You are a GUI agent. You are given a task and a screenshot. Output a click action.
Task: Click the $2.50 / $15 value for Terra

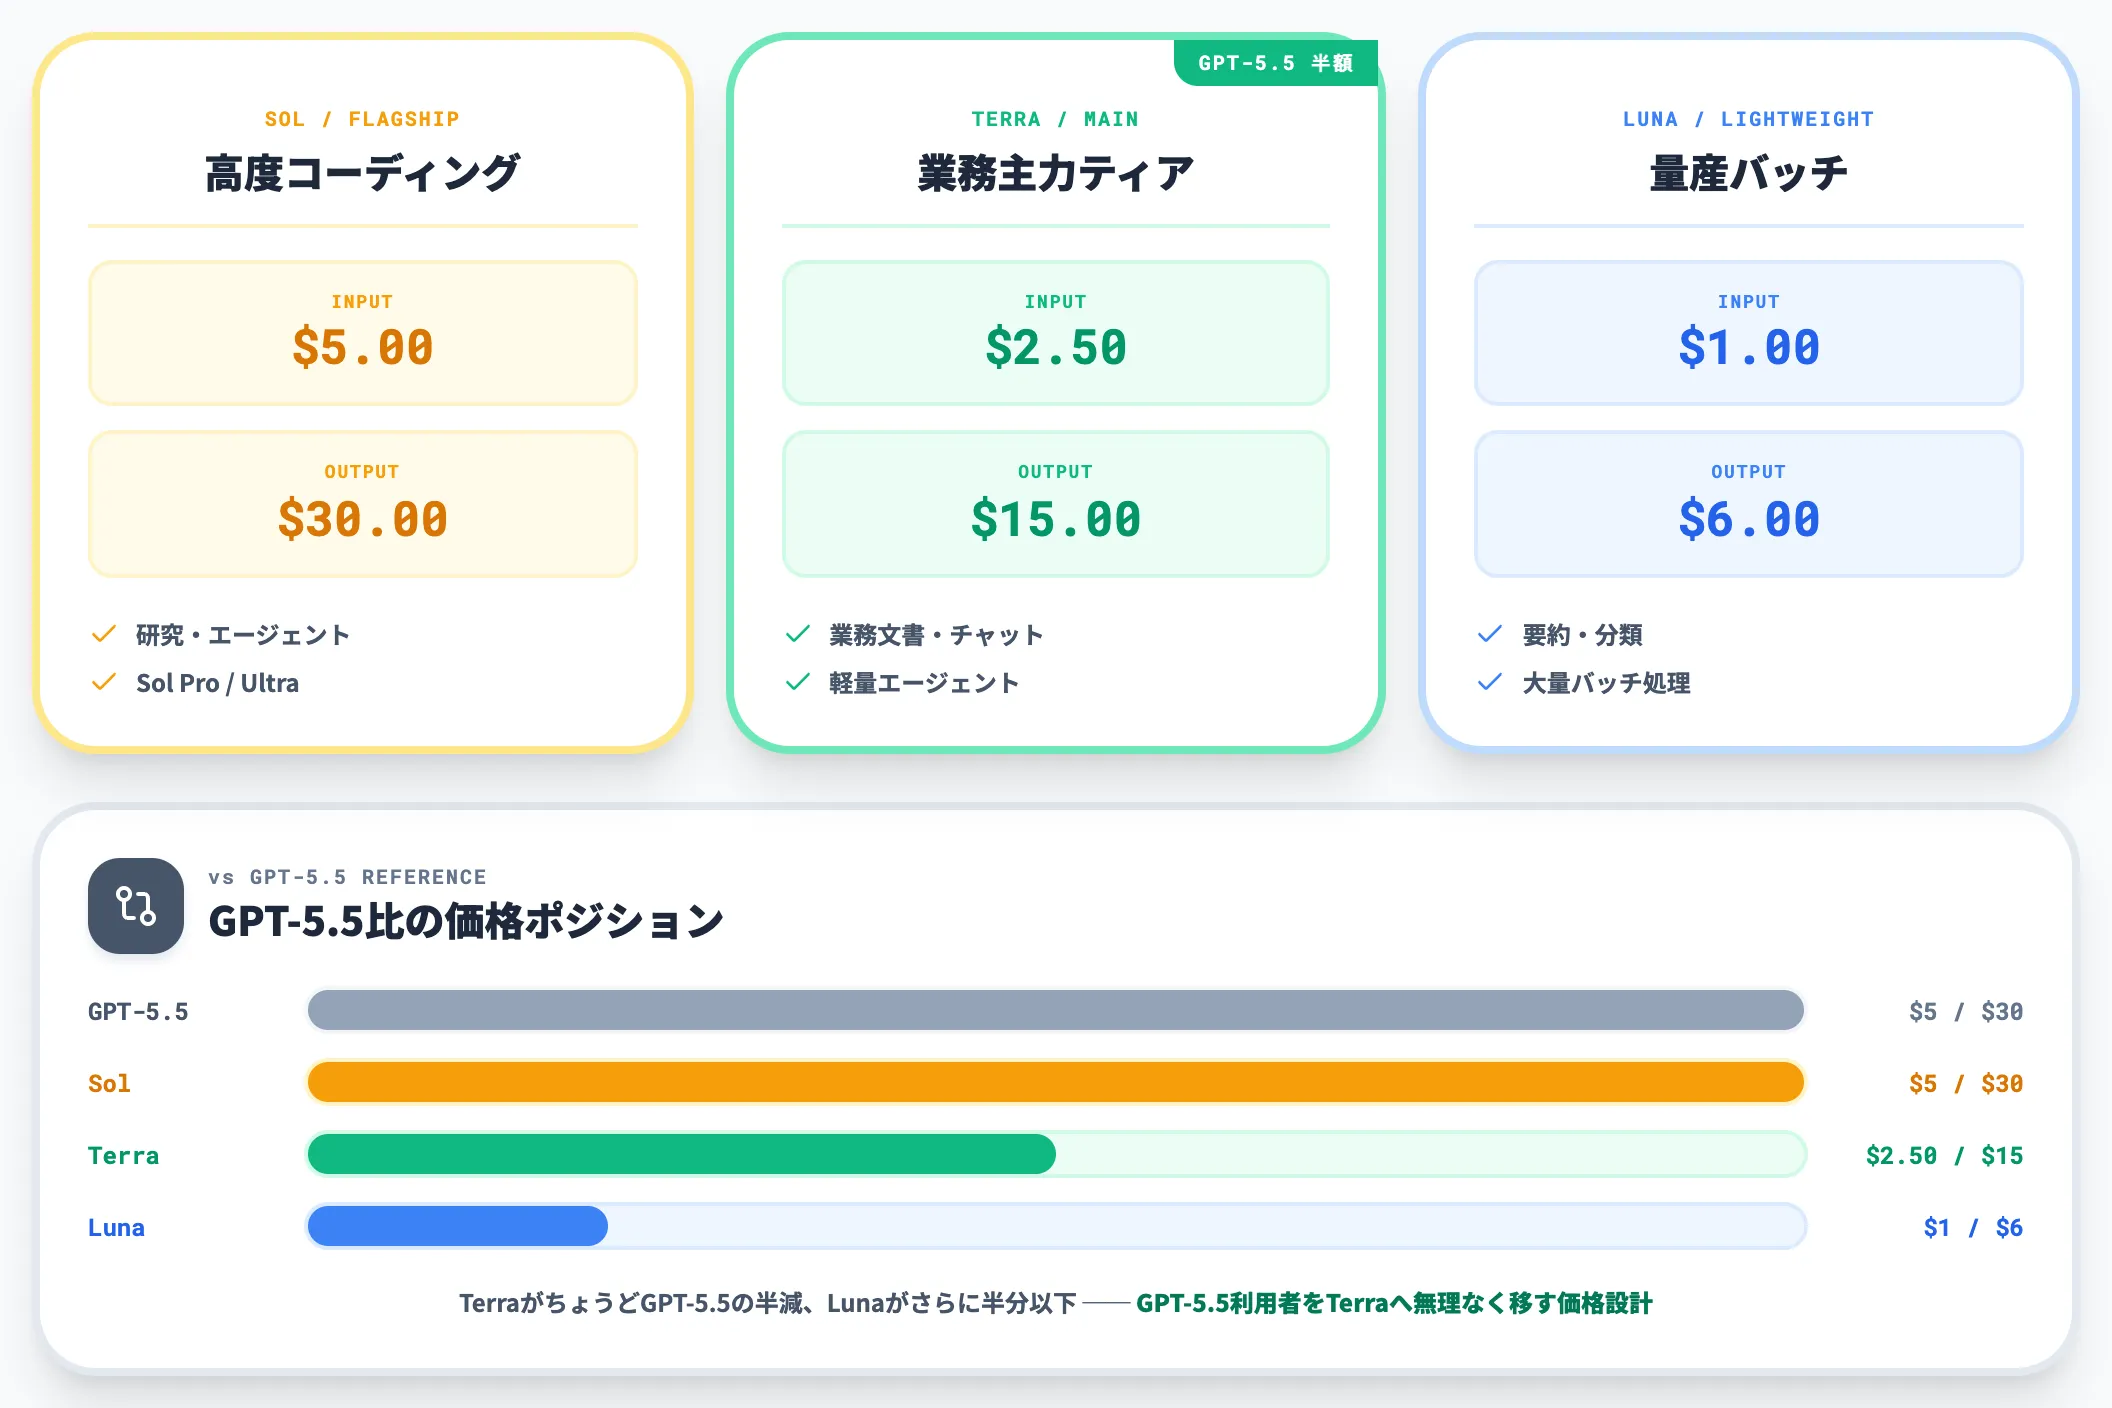point(1945,1155)
